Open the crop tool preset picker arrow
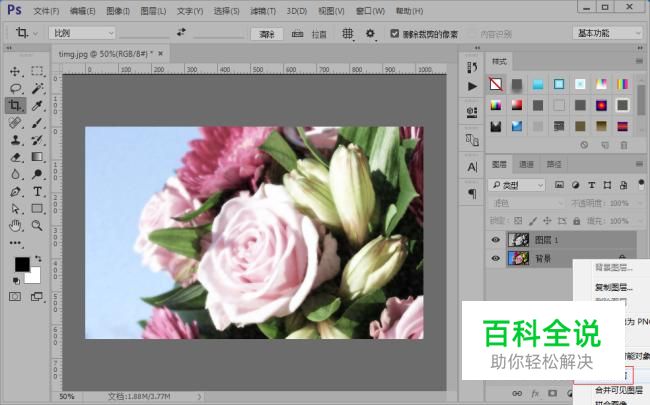This screenshot has width=650, height=405. coord(35,33)
